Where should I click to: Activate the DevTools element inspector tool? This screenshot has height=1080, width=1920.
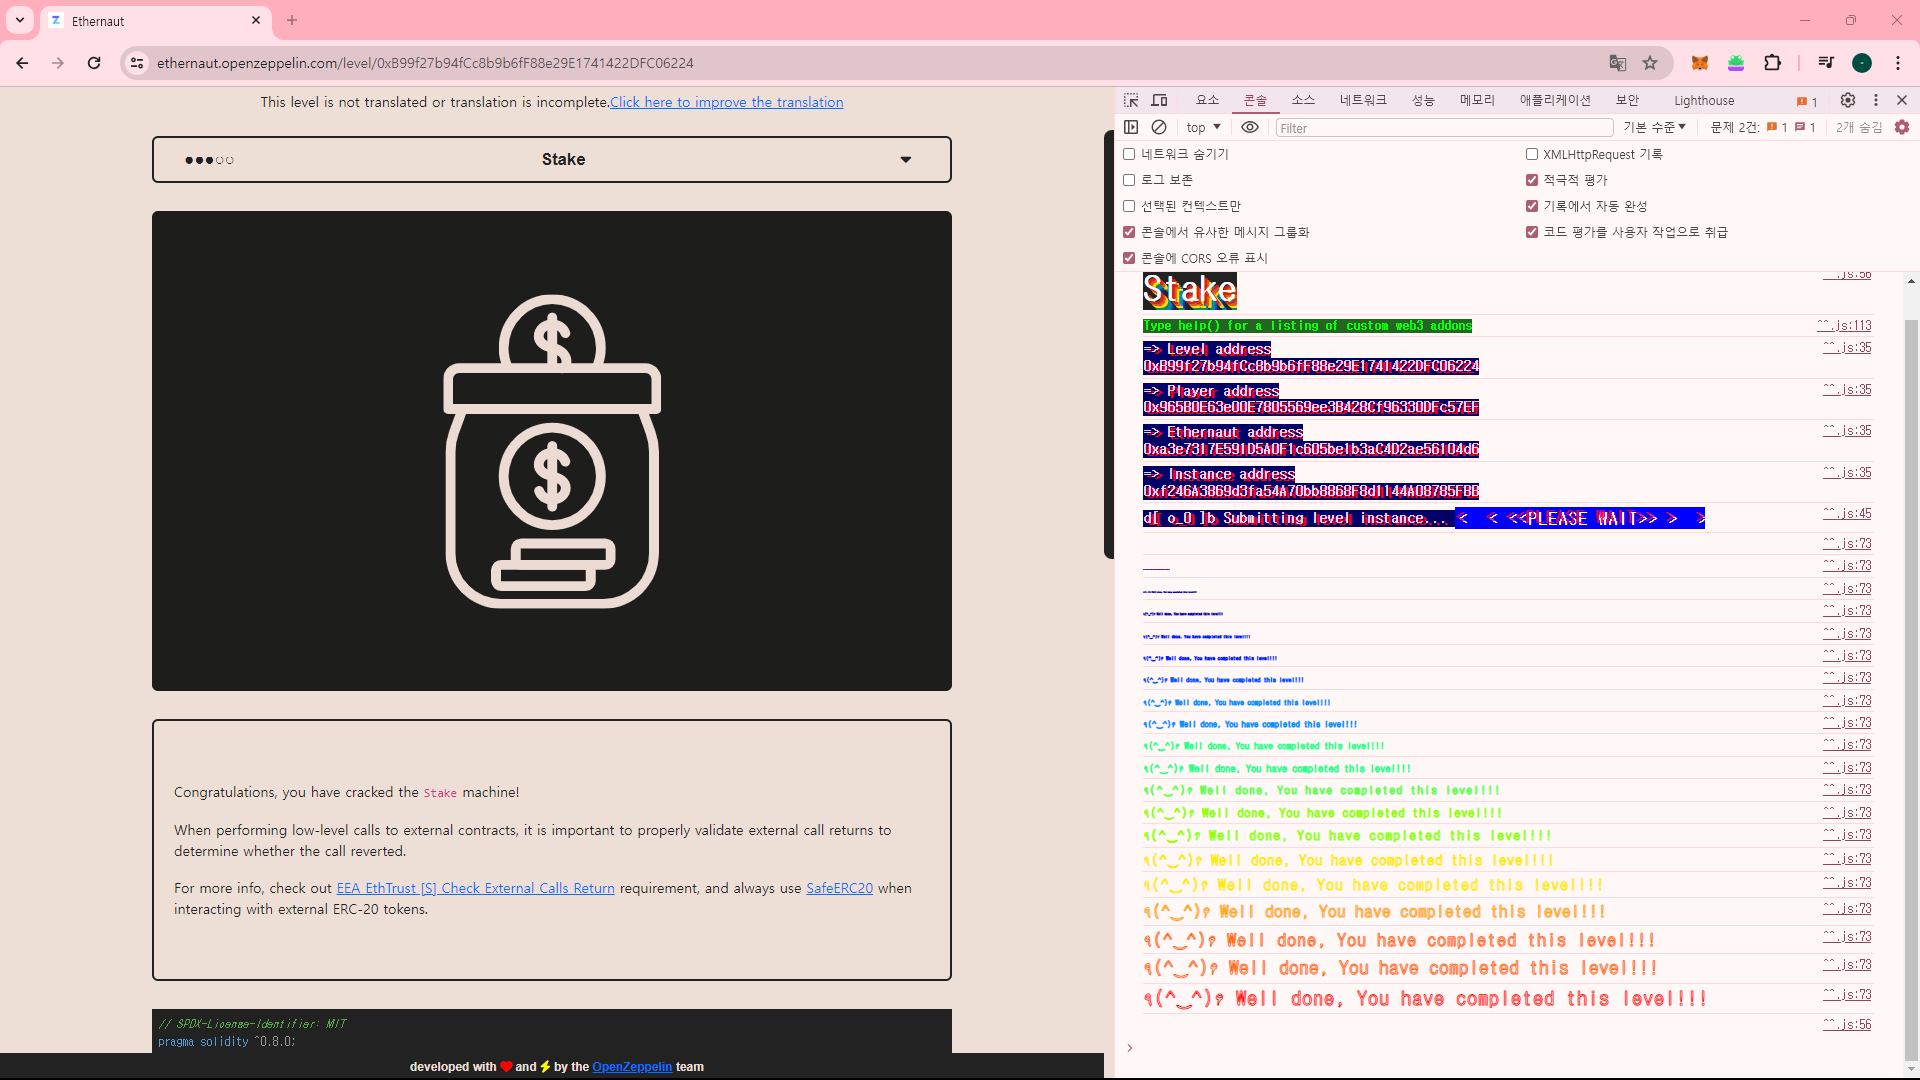pyautogui.click(x=1131, y=100)
